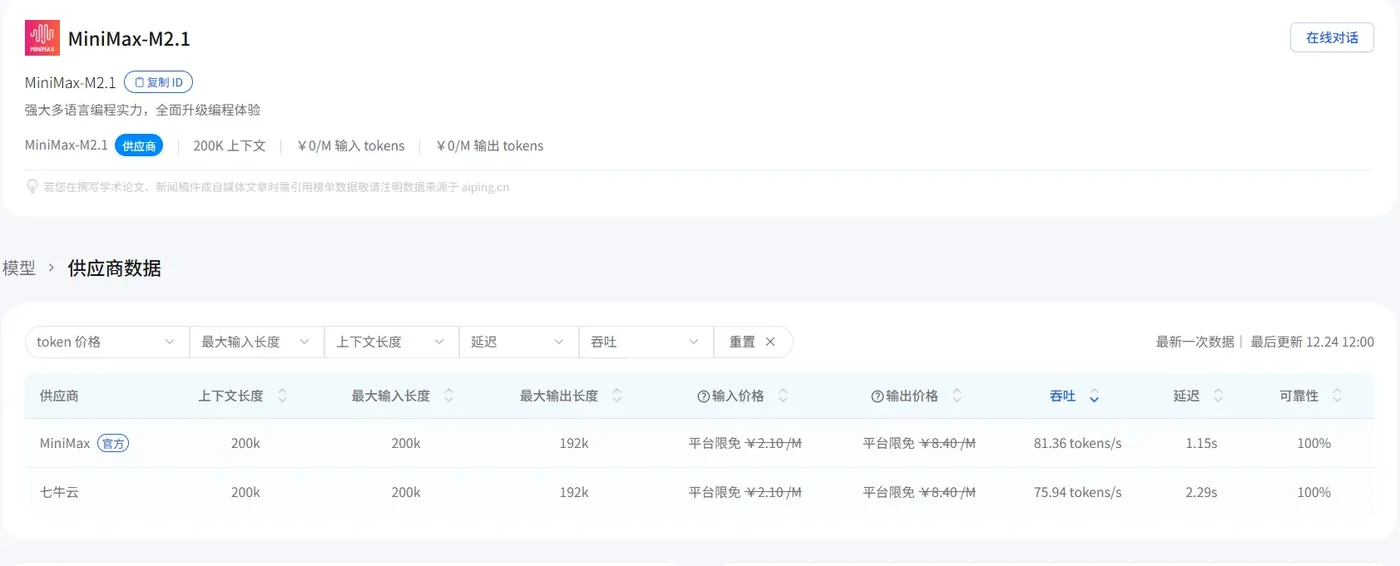Open the MiniMax provider row link

coord(65,443)
